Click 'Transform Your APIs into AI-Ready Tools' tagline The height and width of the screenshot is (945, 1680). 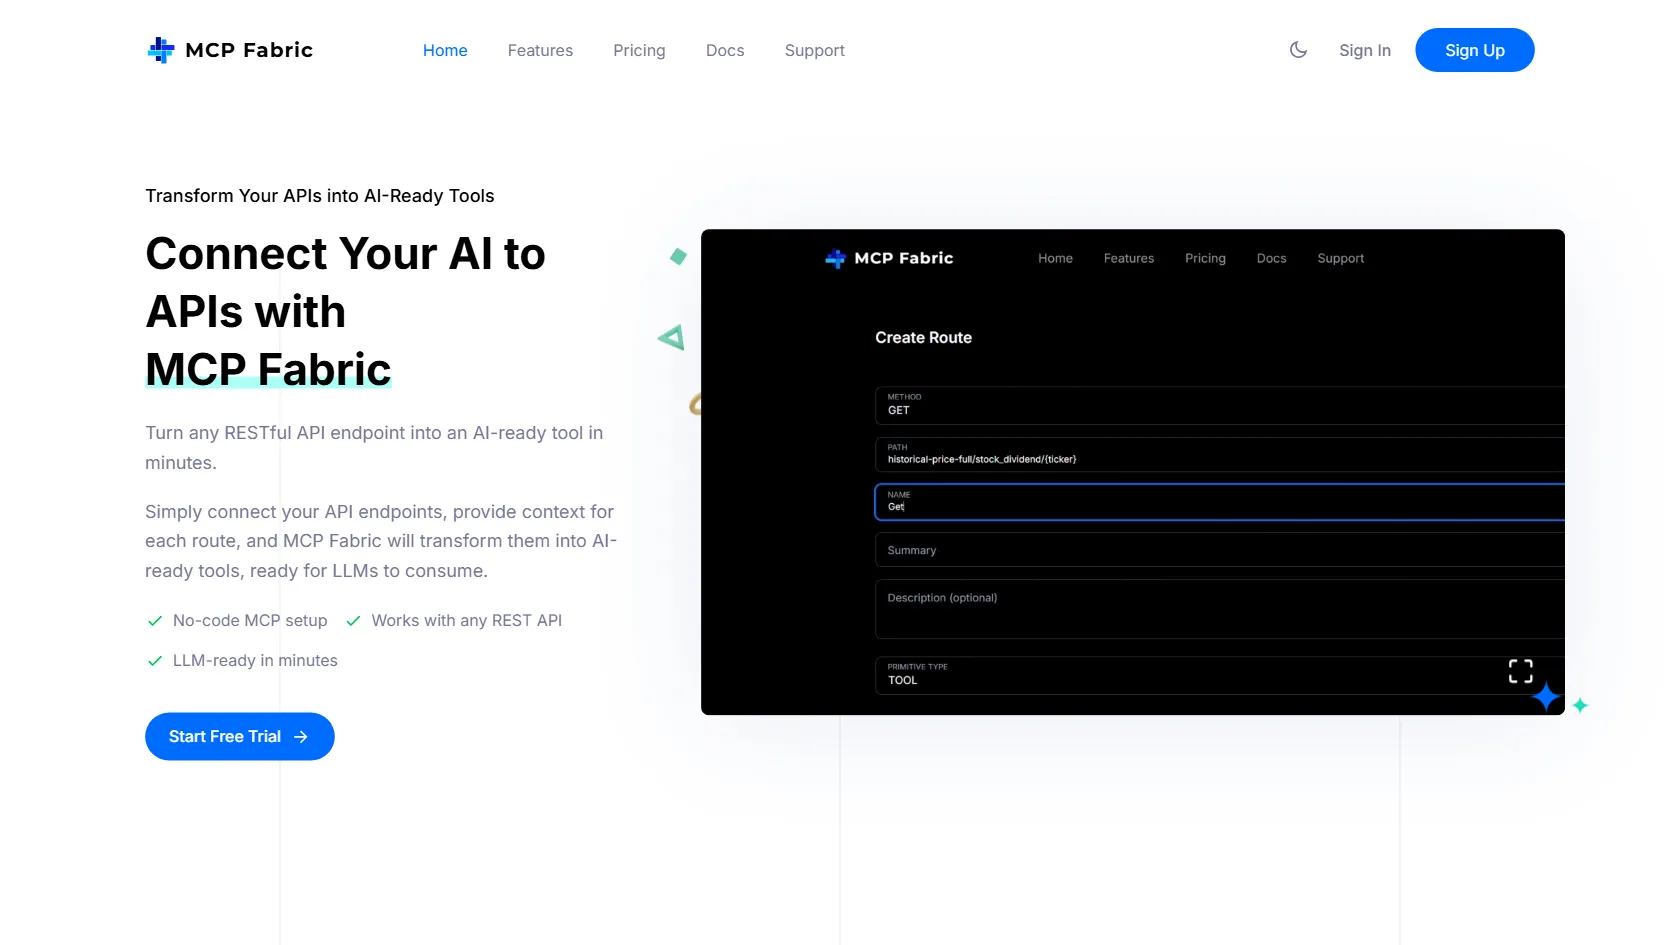coord(320,196)
